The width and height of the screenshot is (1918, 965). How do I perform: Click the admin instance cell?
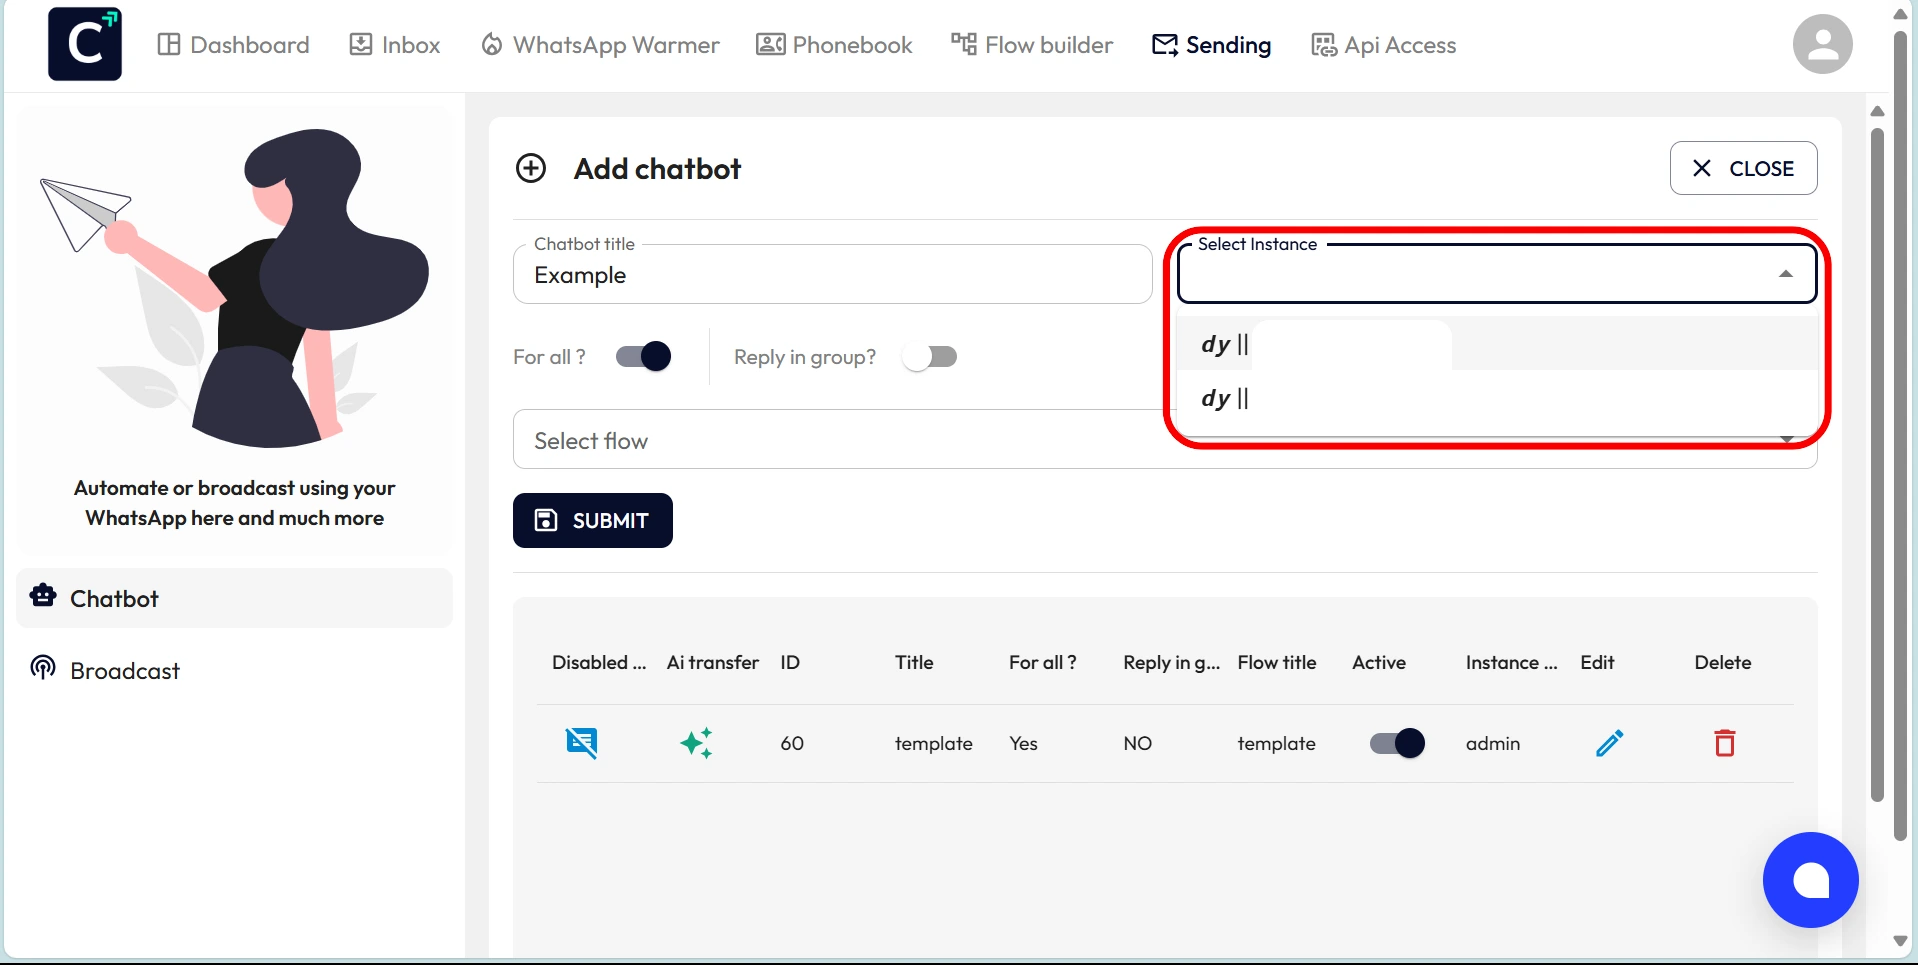(x=1493, y=743)
